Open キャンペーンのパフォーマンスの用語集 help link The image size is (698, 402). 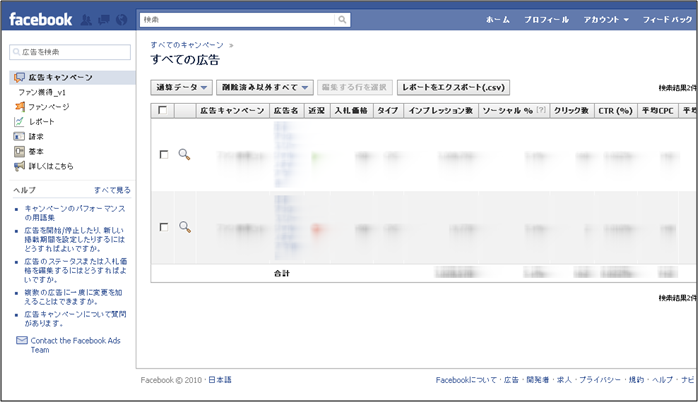[x=75, y=213]
